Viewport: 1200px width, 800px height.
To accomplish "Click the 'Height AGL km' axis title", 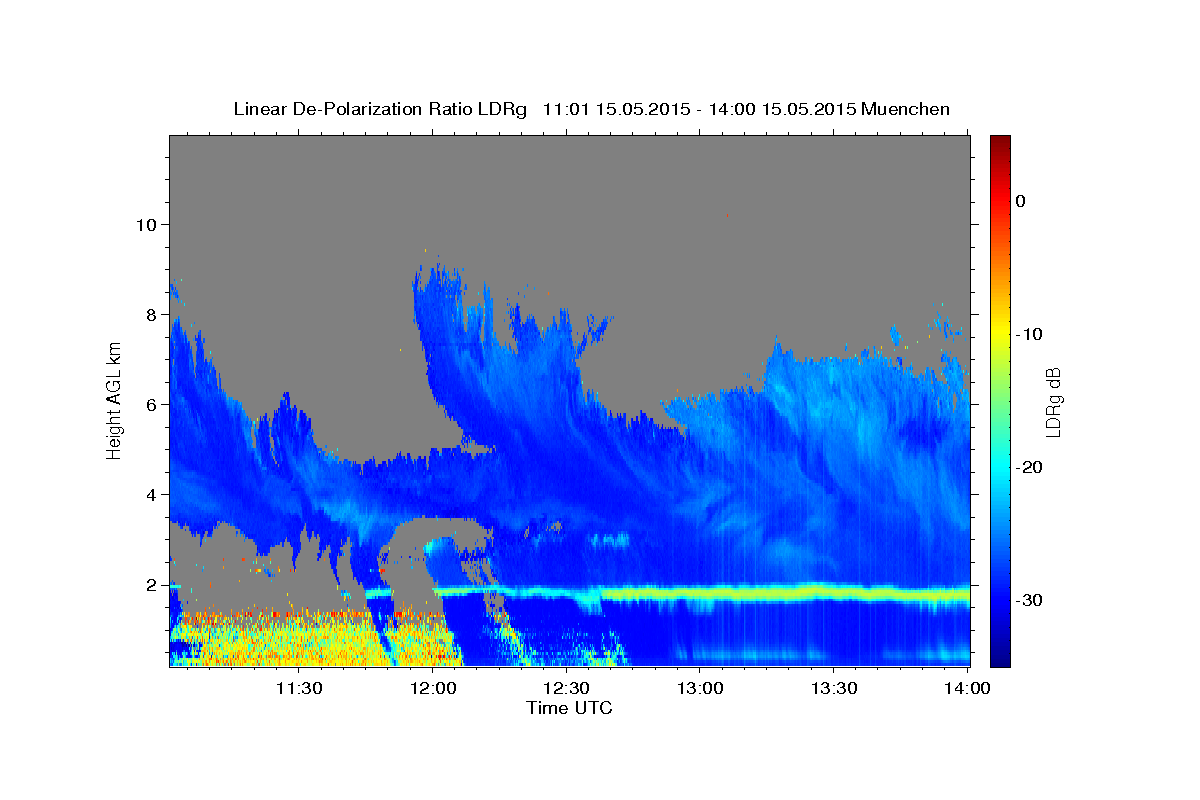I will 114,401.
